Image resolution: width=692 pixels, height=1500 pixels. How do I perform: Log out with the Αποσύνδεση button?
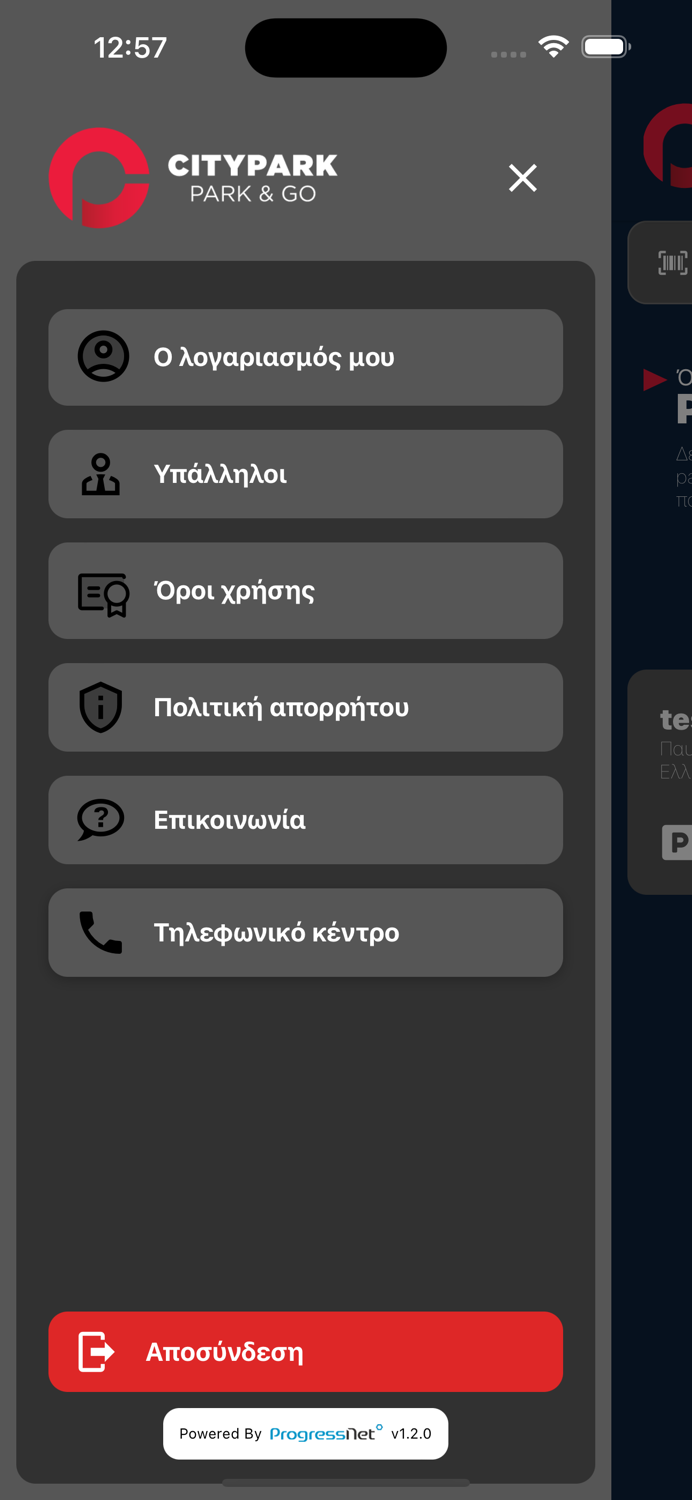(x=306, y=1352)
